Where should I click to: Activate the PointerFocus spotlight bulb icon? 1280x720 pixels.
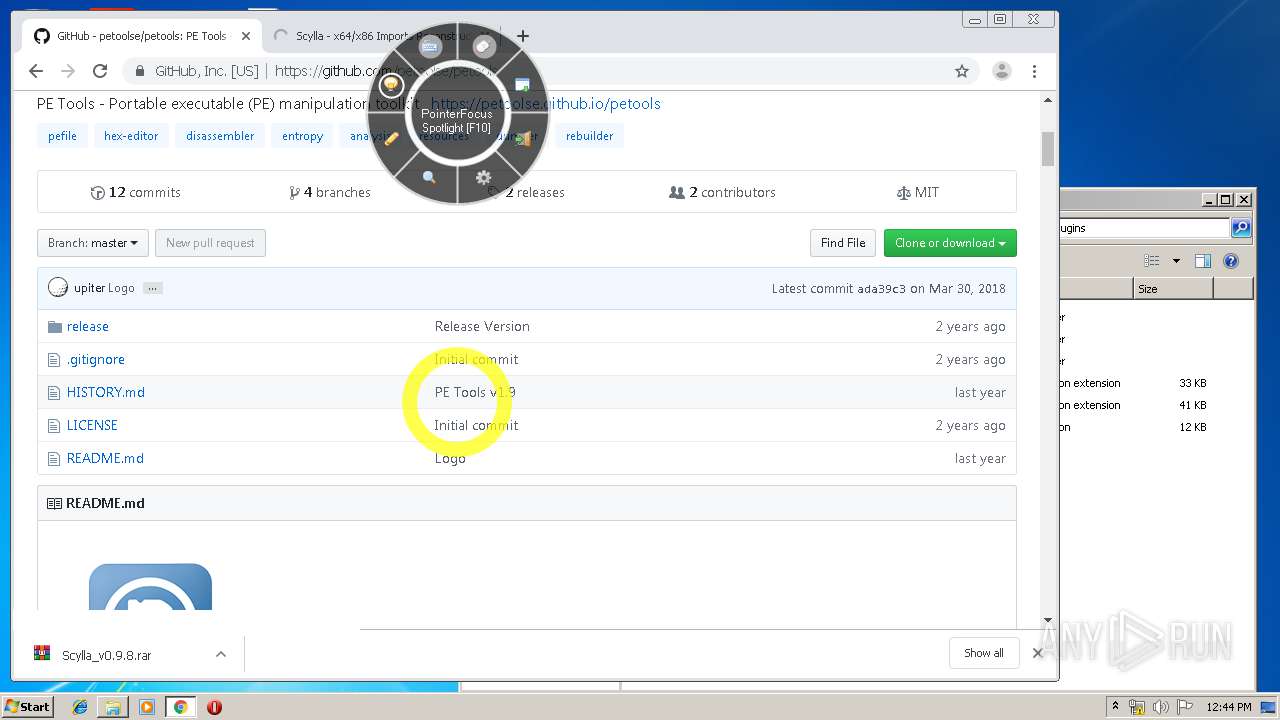(391, 85)
